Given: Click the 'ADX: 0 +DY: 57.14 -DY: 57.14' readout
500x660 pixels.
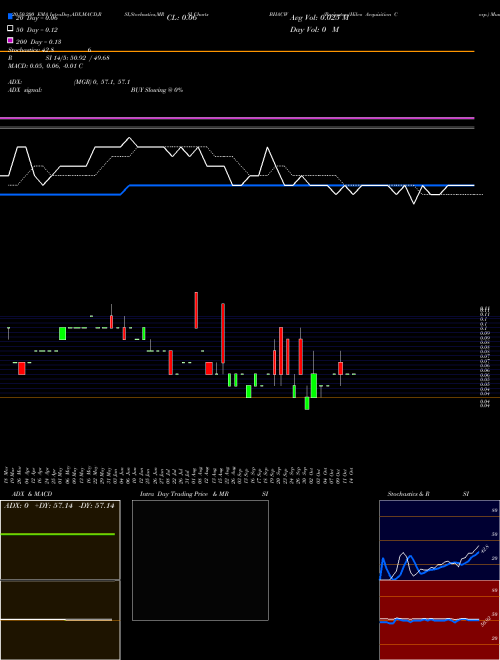Looking at the screenshot, I should coord(59,506).
